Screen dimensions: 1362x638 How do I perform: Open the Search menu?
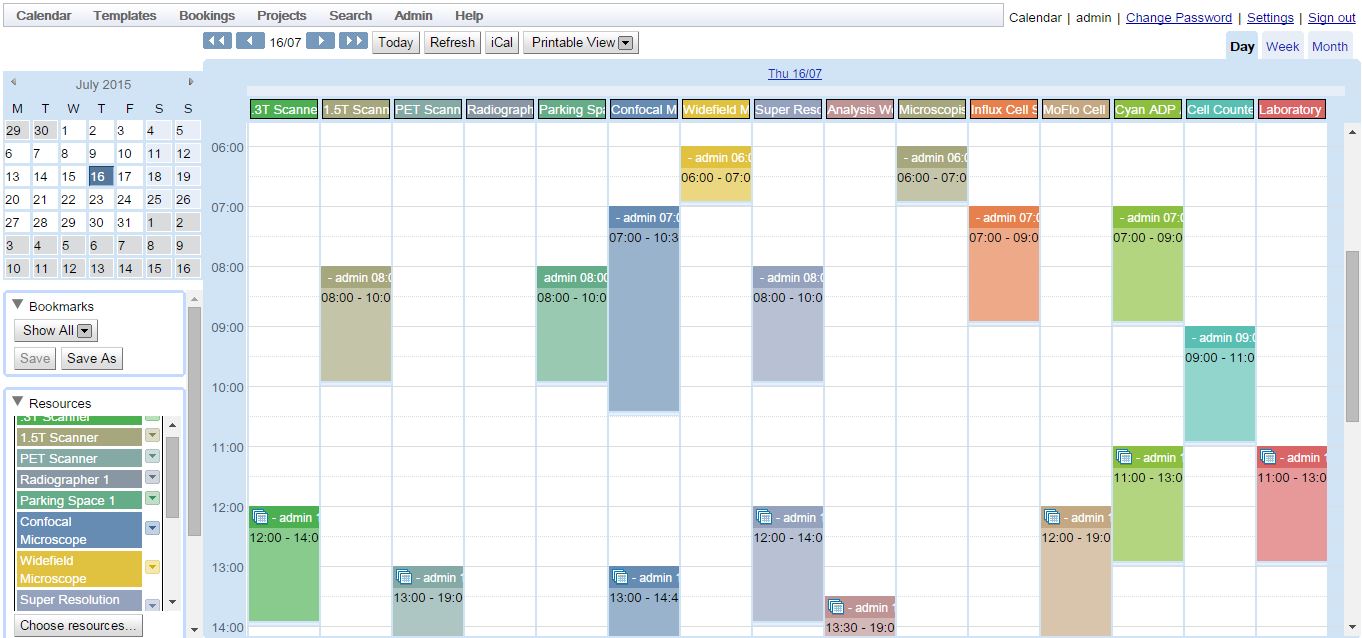(350, 16)
